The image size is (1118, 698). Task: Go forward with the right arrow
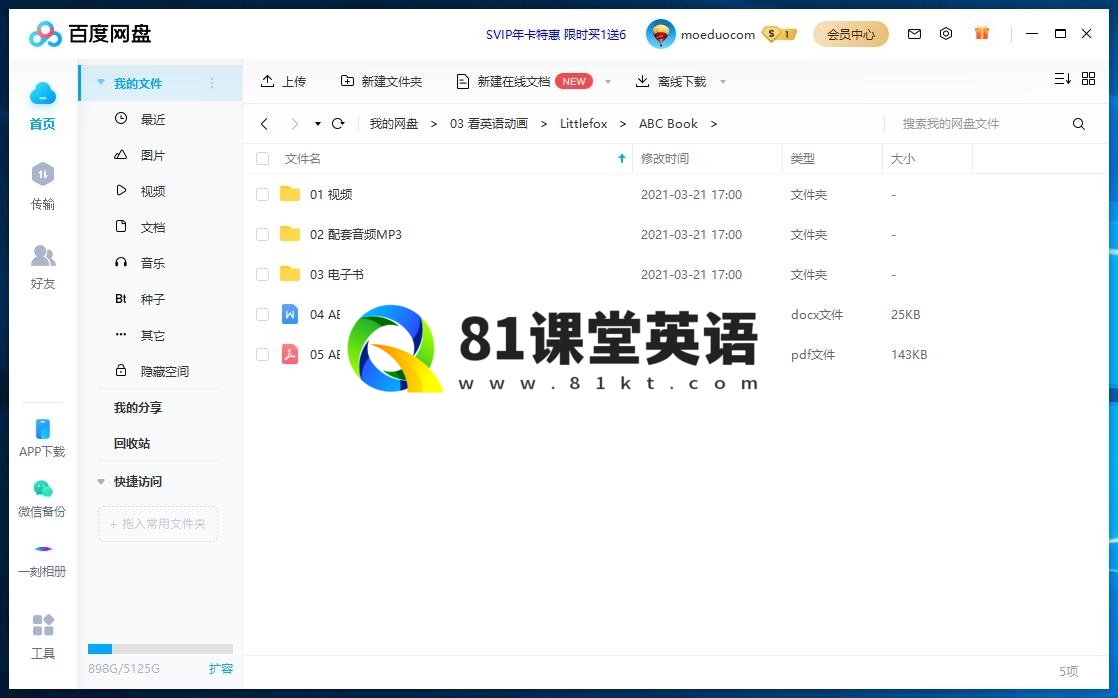[x=294, y=124]
